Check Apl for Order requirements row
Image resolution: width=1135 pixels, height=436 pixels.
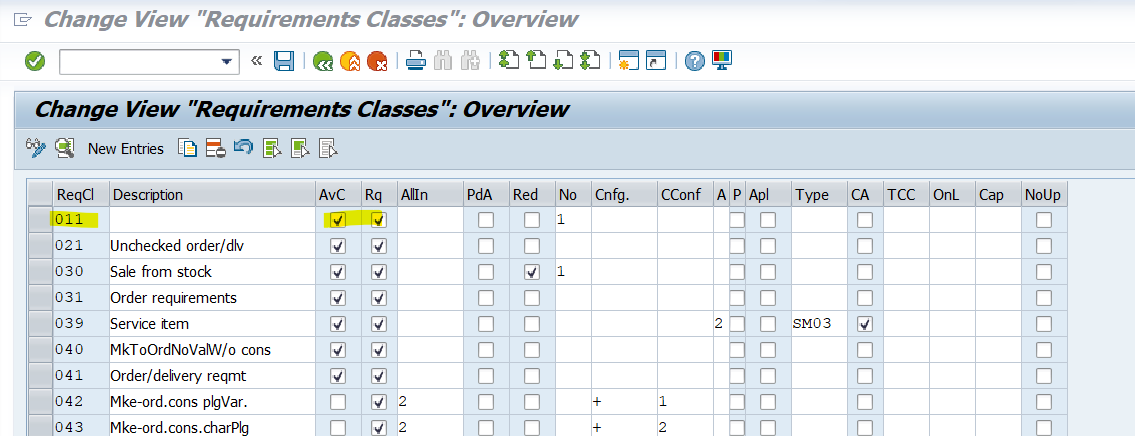point(767,298)
